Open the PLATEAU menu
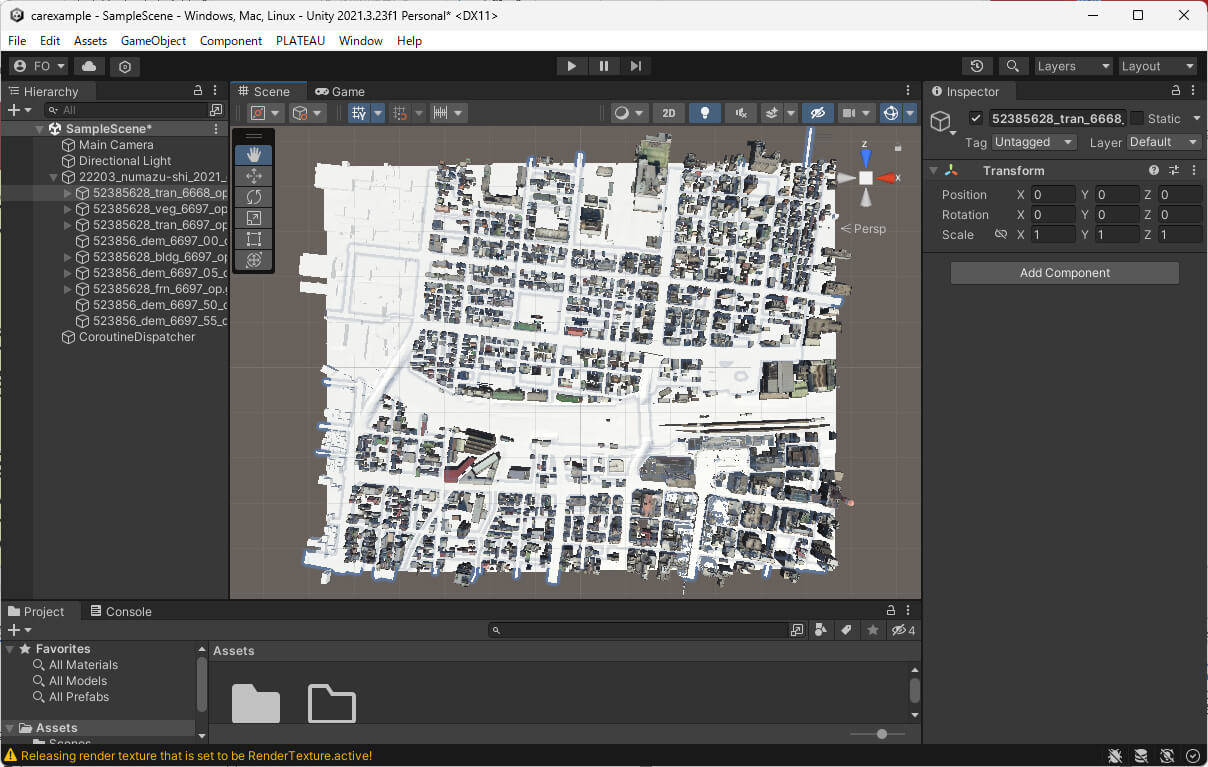The width and height of the screenshot is (1208, 767). (300, 41)
